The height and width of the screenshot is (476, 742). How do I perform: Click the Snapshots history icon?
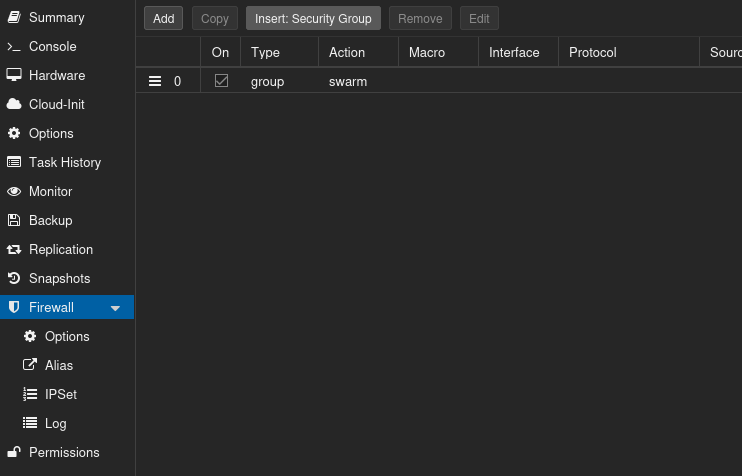tap(14, 279)
